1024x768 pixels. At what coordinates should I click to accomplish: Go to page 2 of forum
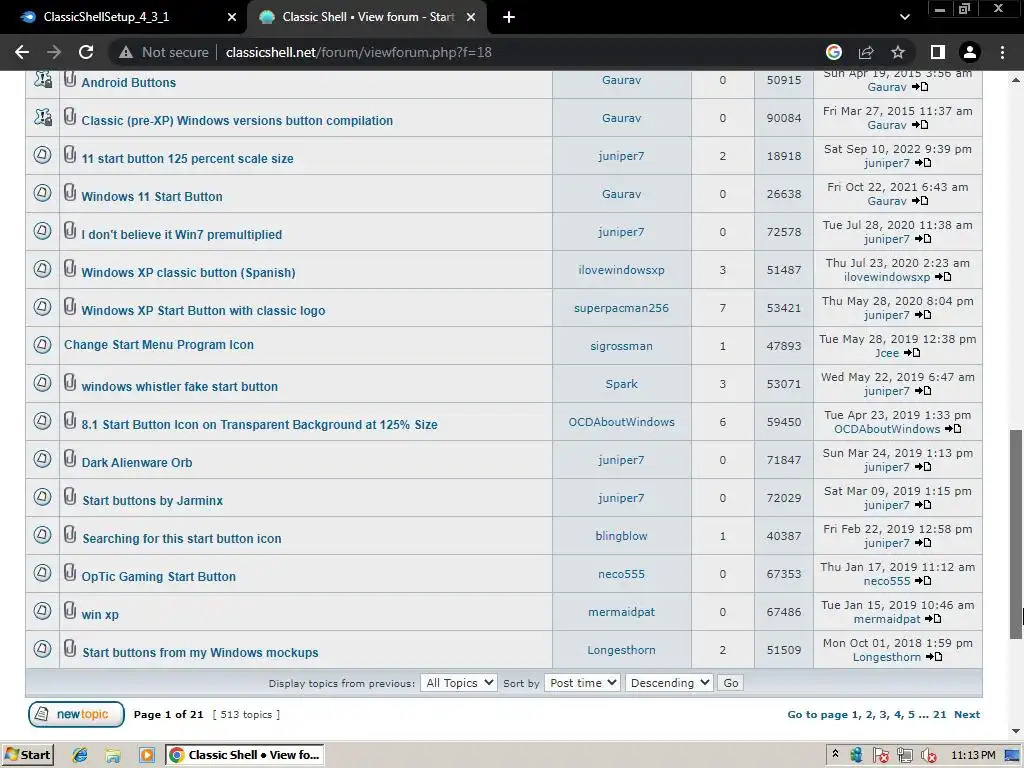click(869, 714)
